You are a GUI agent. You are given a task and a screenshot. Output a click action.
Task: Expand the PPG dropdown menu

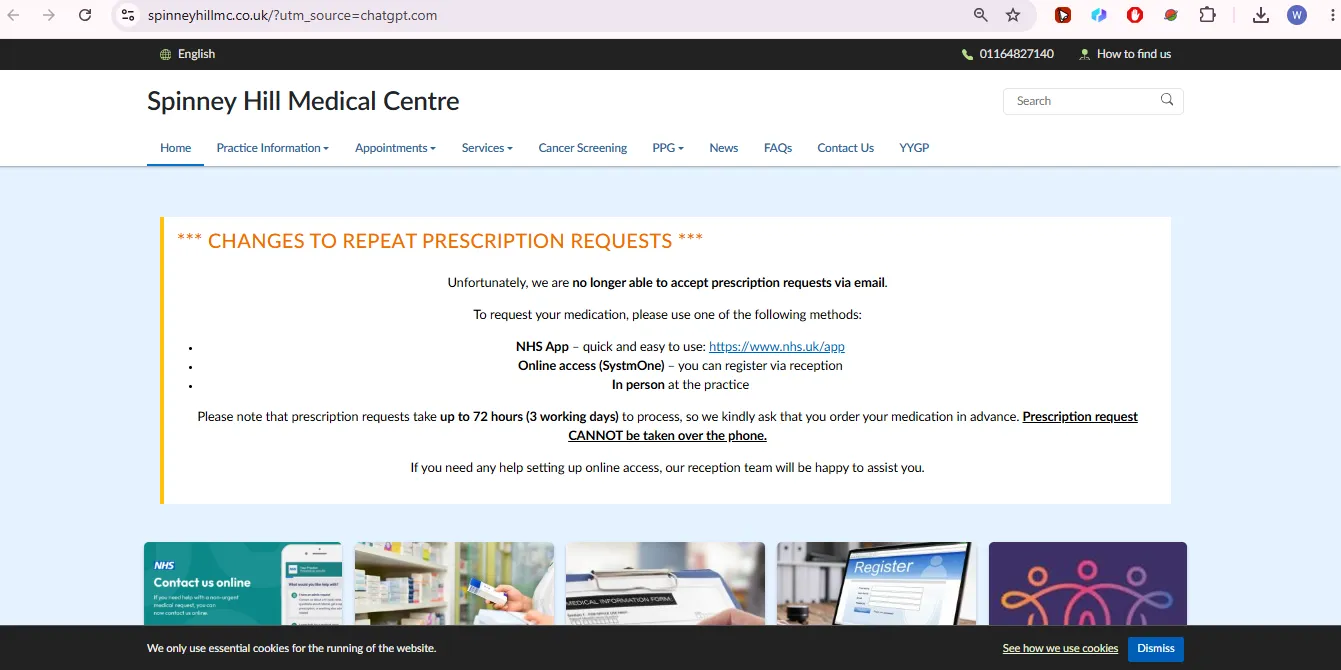pyautogui.click(x=668, y=148)
